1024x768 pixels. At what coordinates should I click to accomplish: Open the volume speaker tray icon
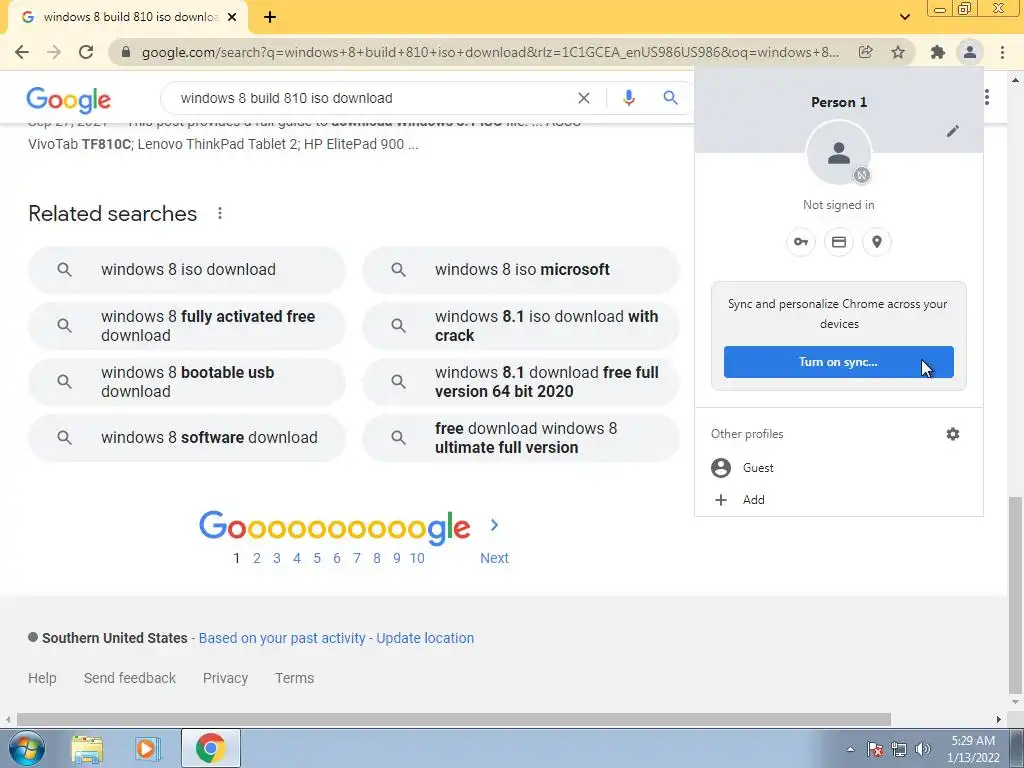(x=923, y=749)
